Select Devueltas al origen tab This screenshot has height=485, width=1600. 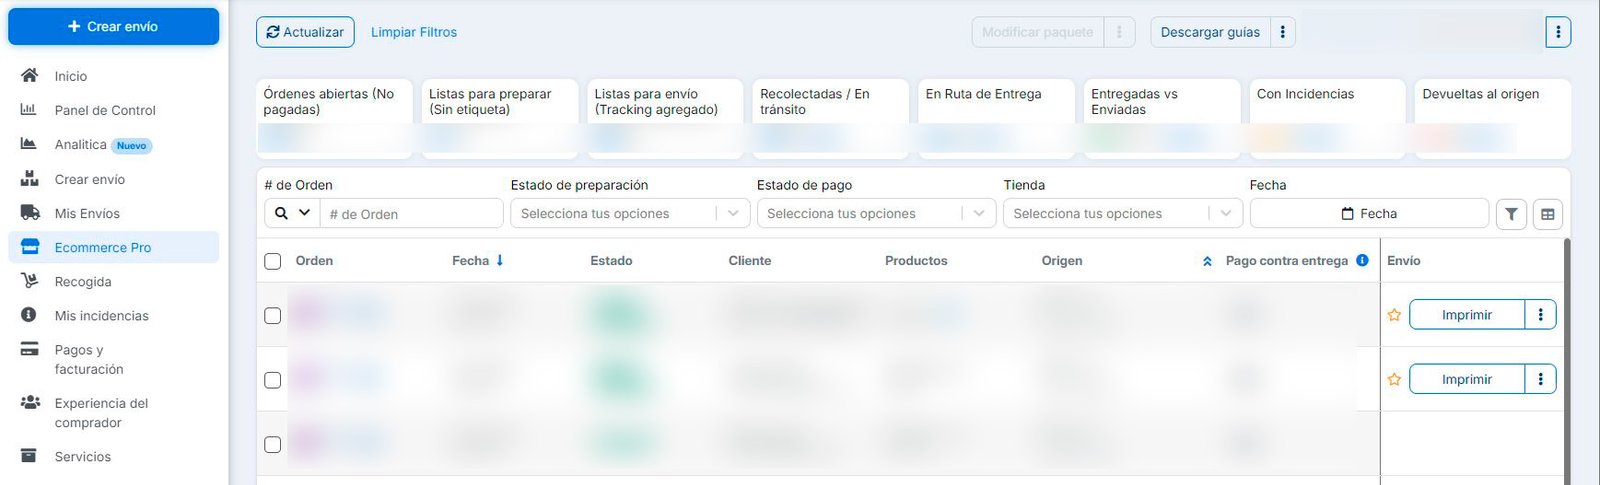(x=1493, y=118)
